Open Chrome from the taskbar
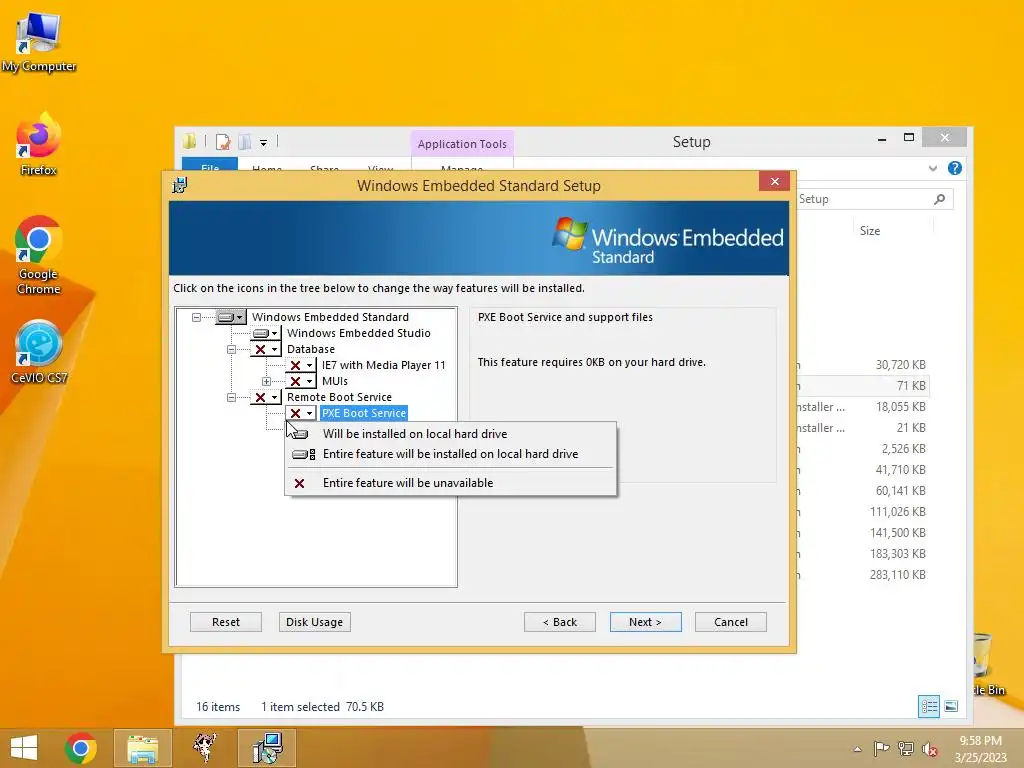 click(x=81, y=748)
